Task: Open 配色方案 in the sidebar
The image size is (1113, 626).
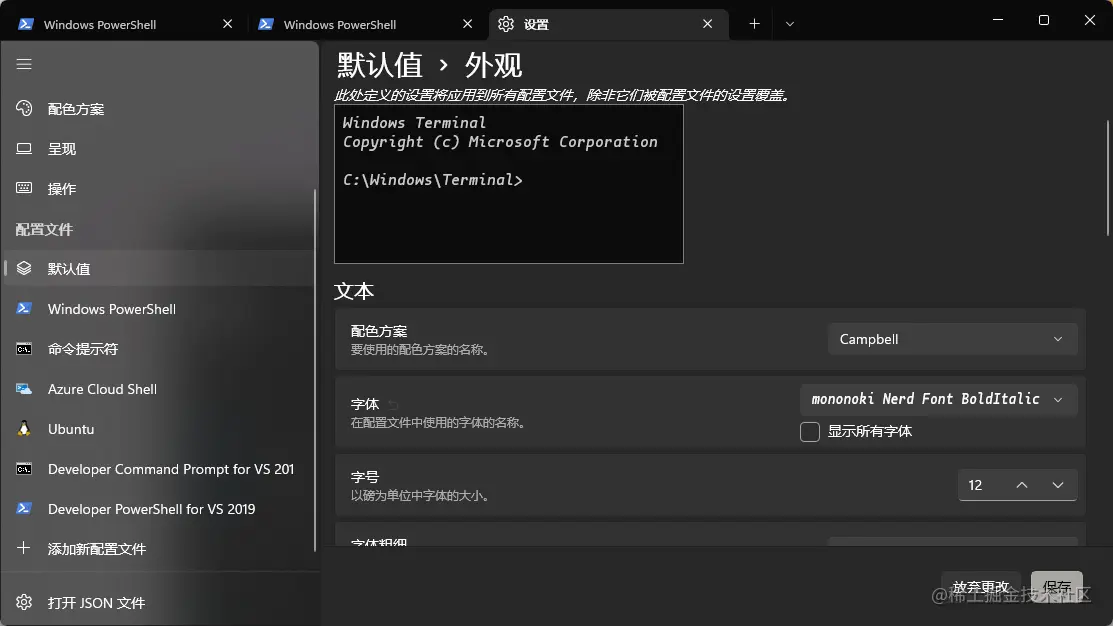Action: point(159,109)
